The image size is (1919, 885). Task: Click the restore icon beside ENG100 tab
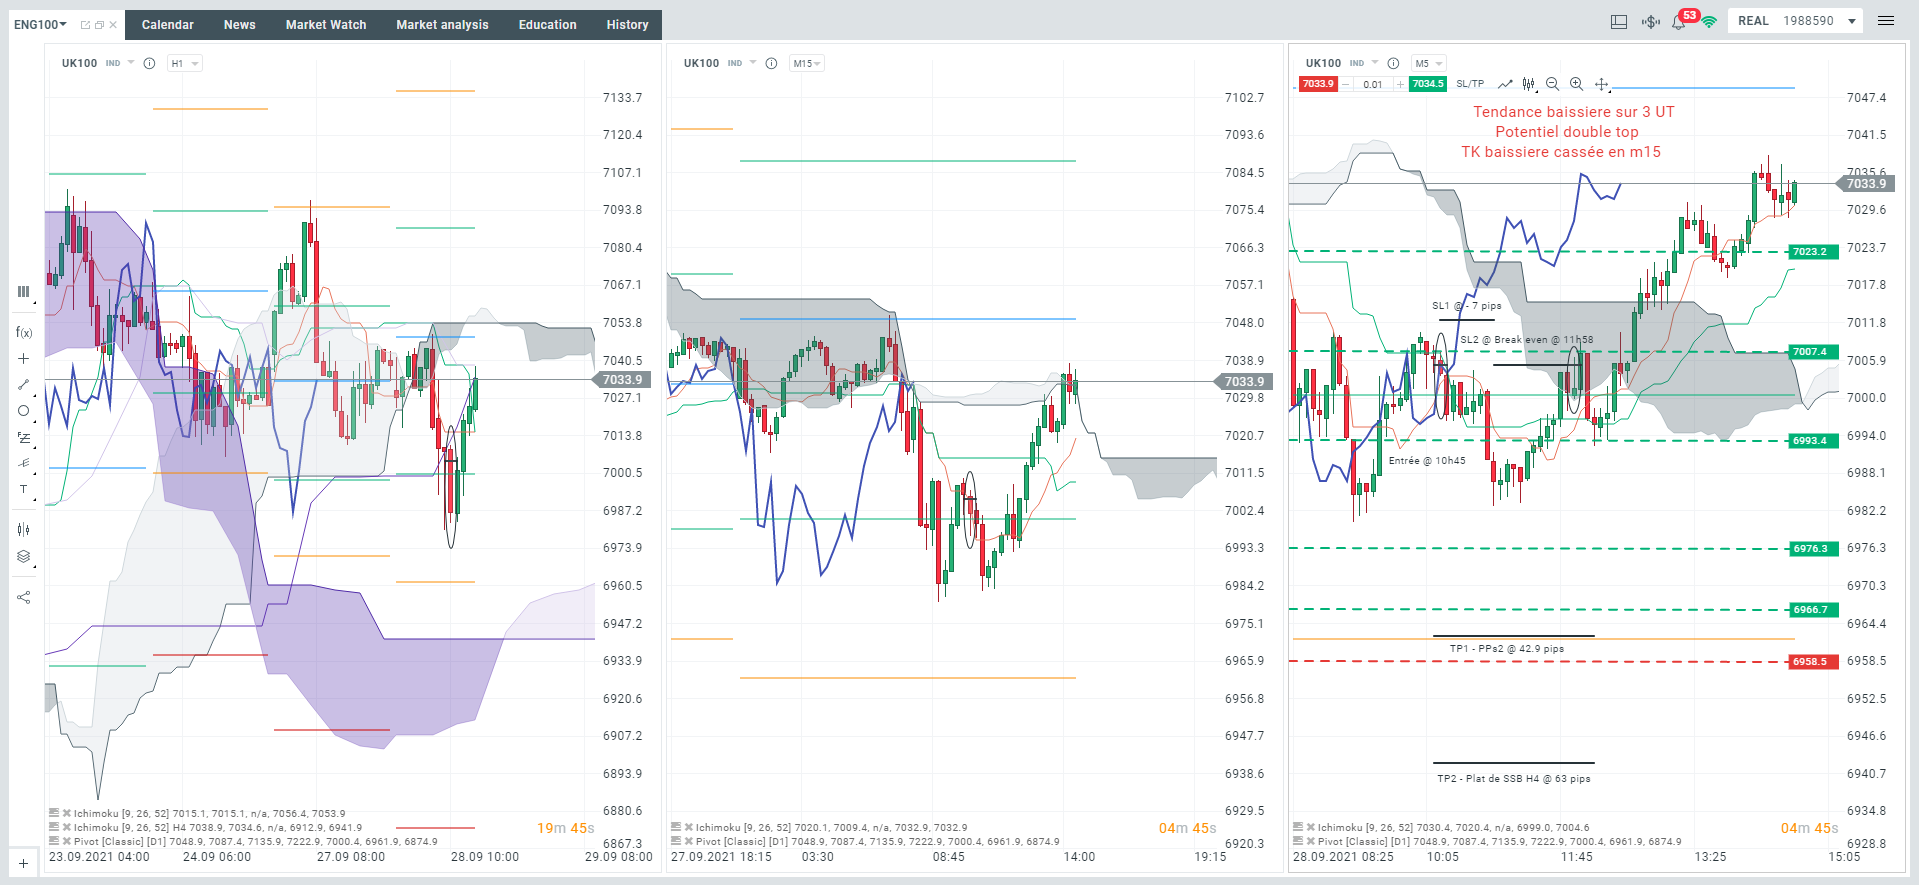pyautogui.click(x=99, y=25)
